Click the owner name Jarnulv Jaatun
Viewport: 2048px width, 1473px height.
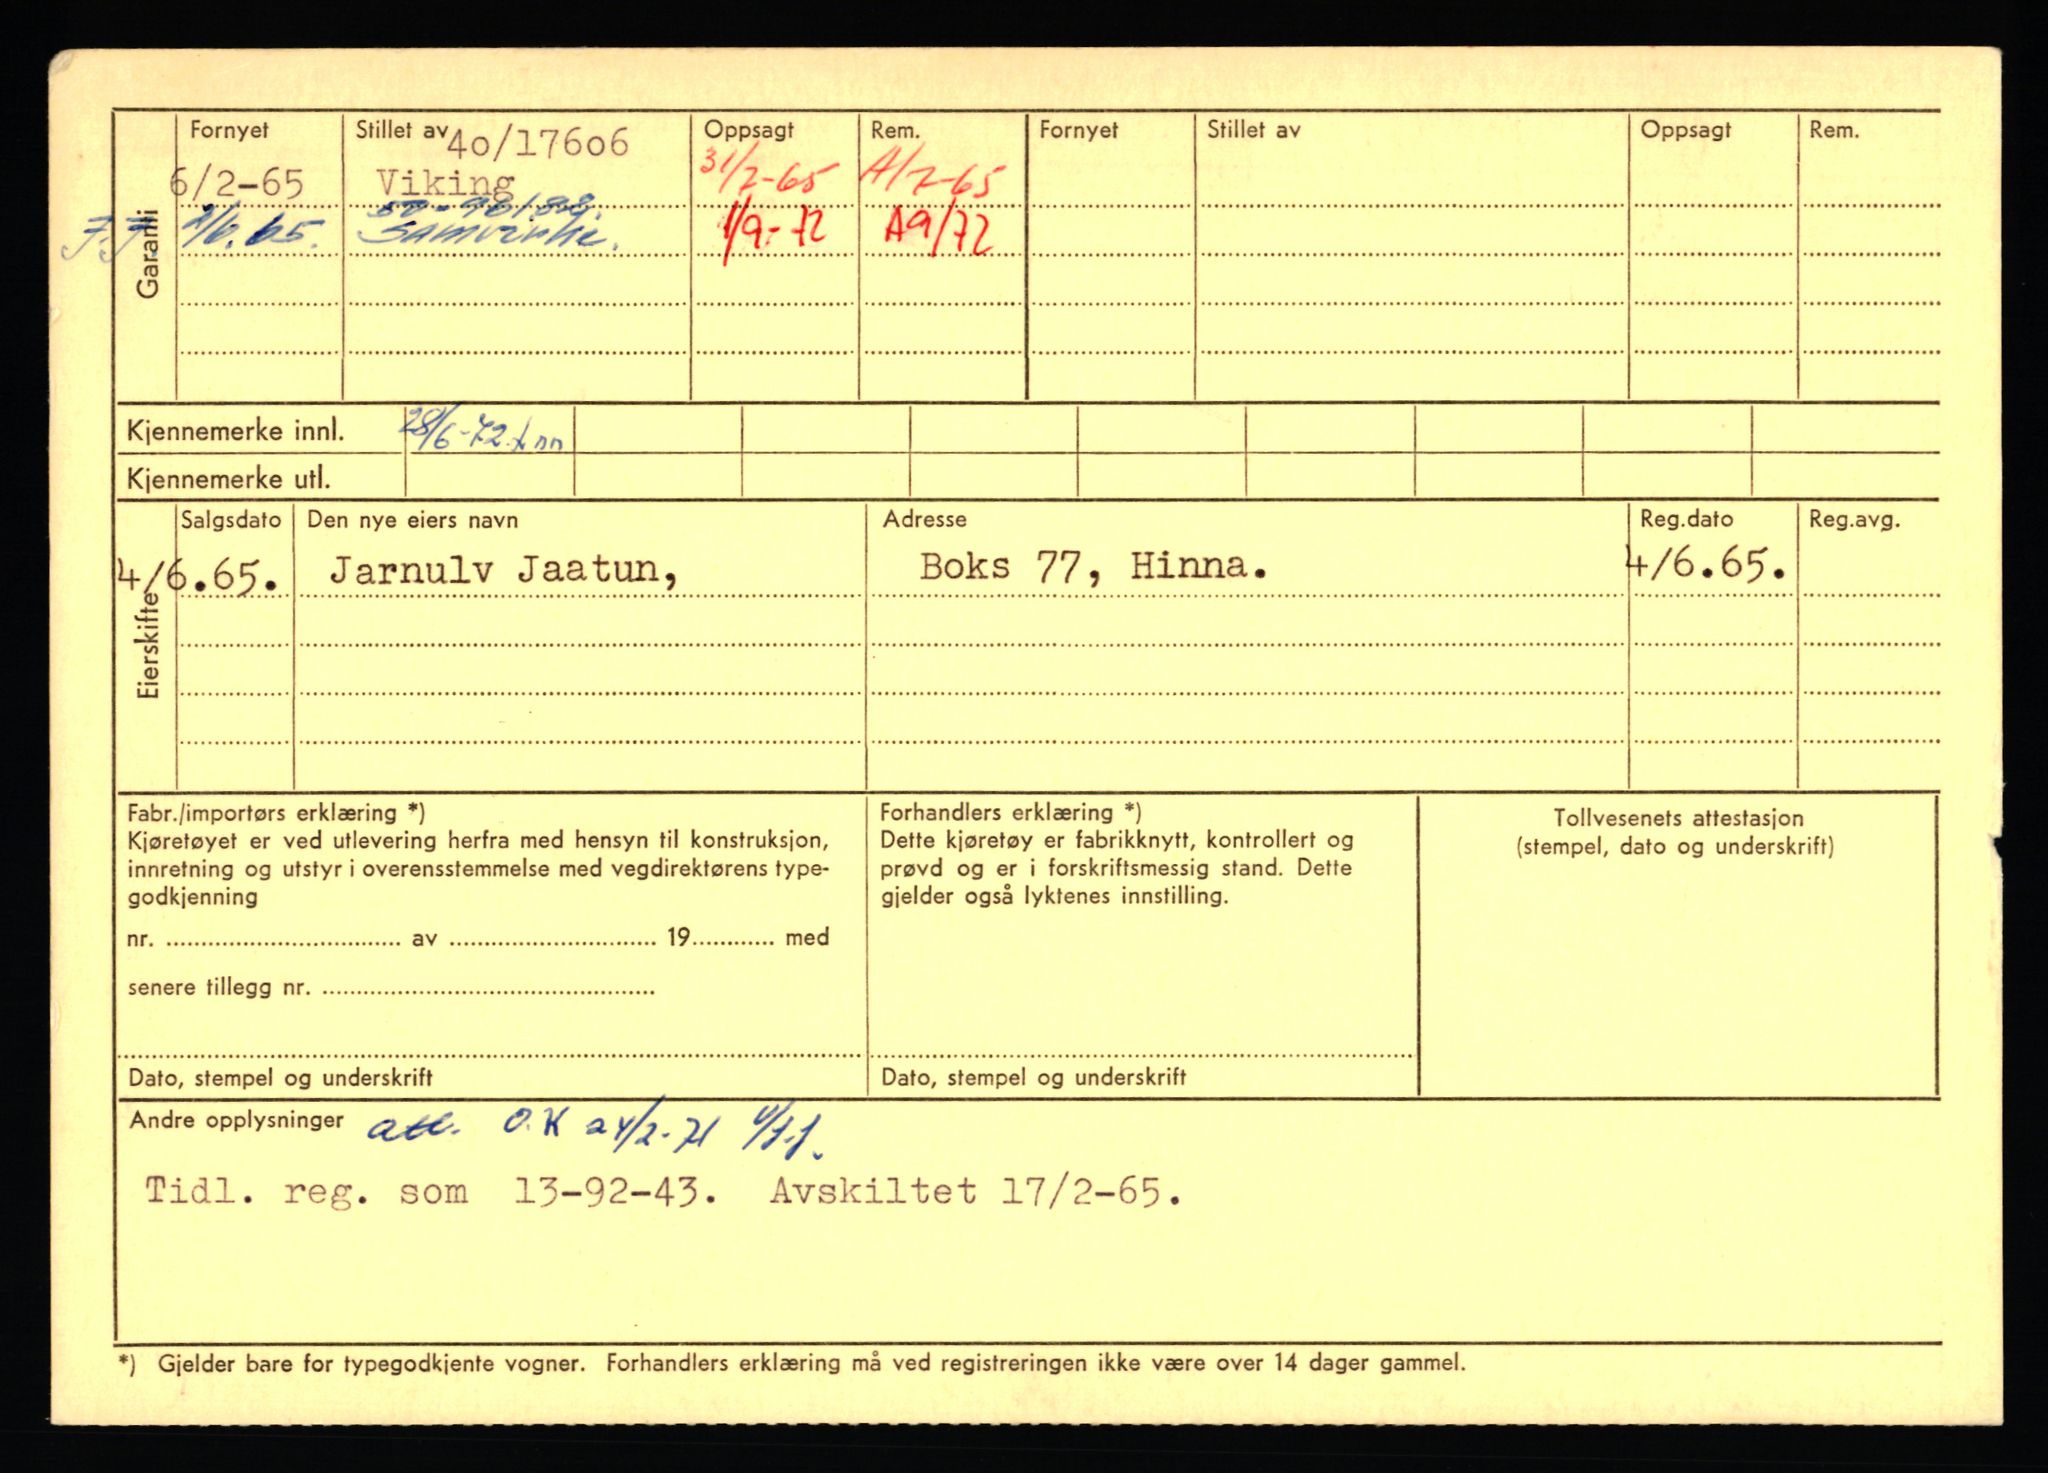pos(503,570)
